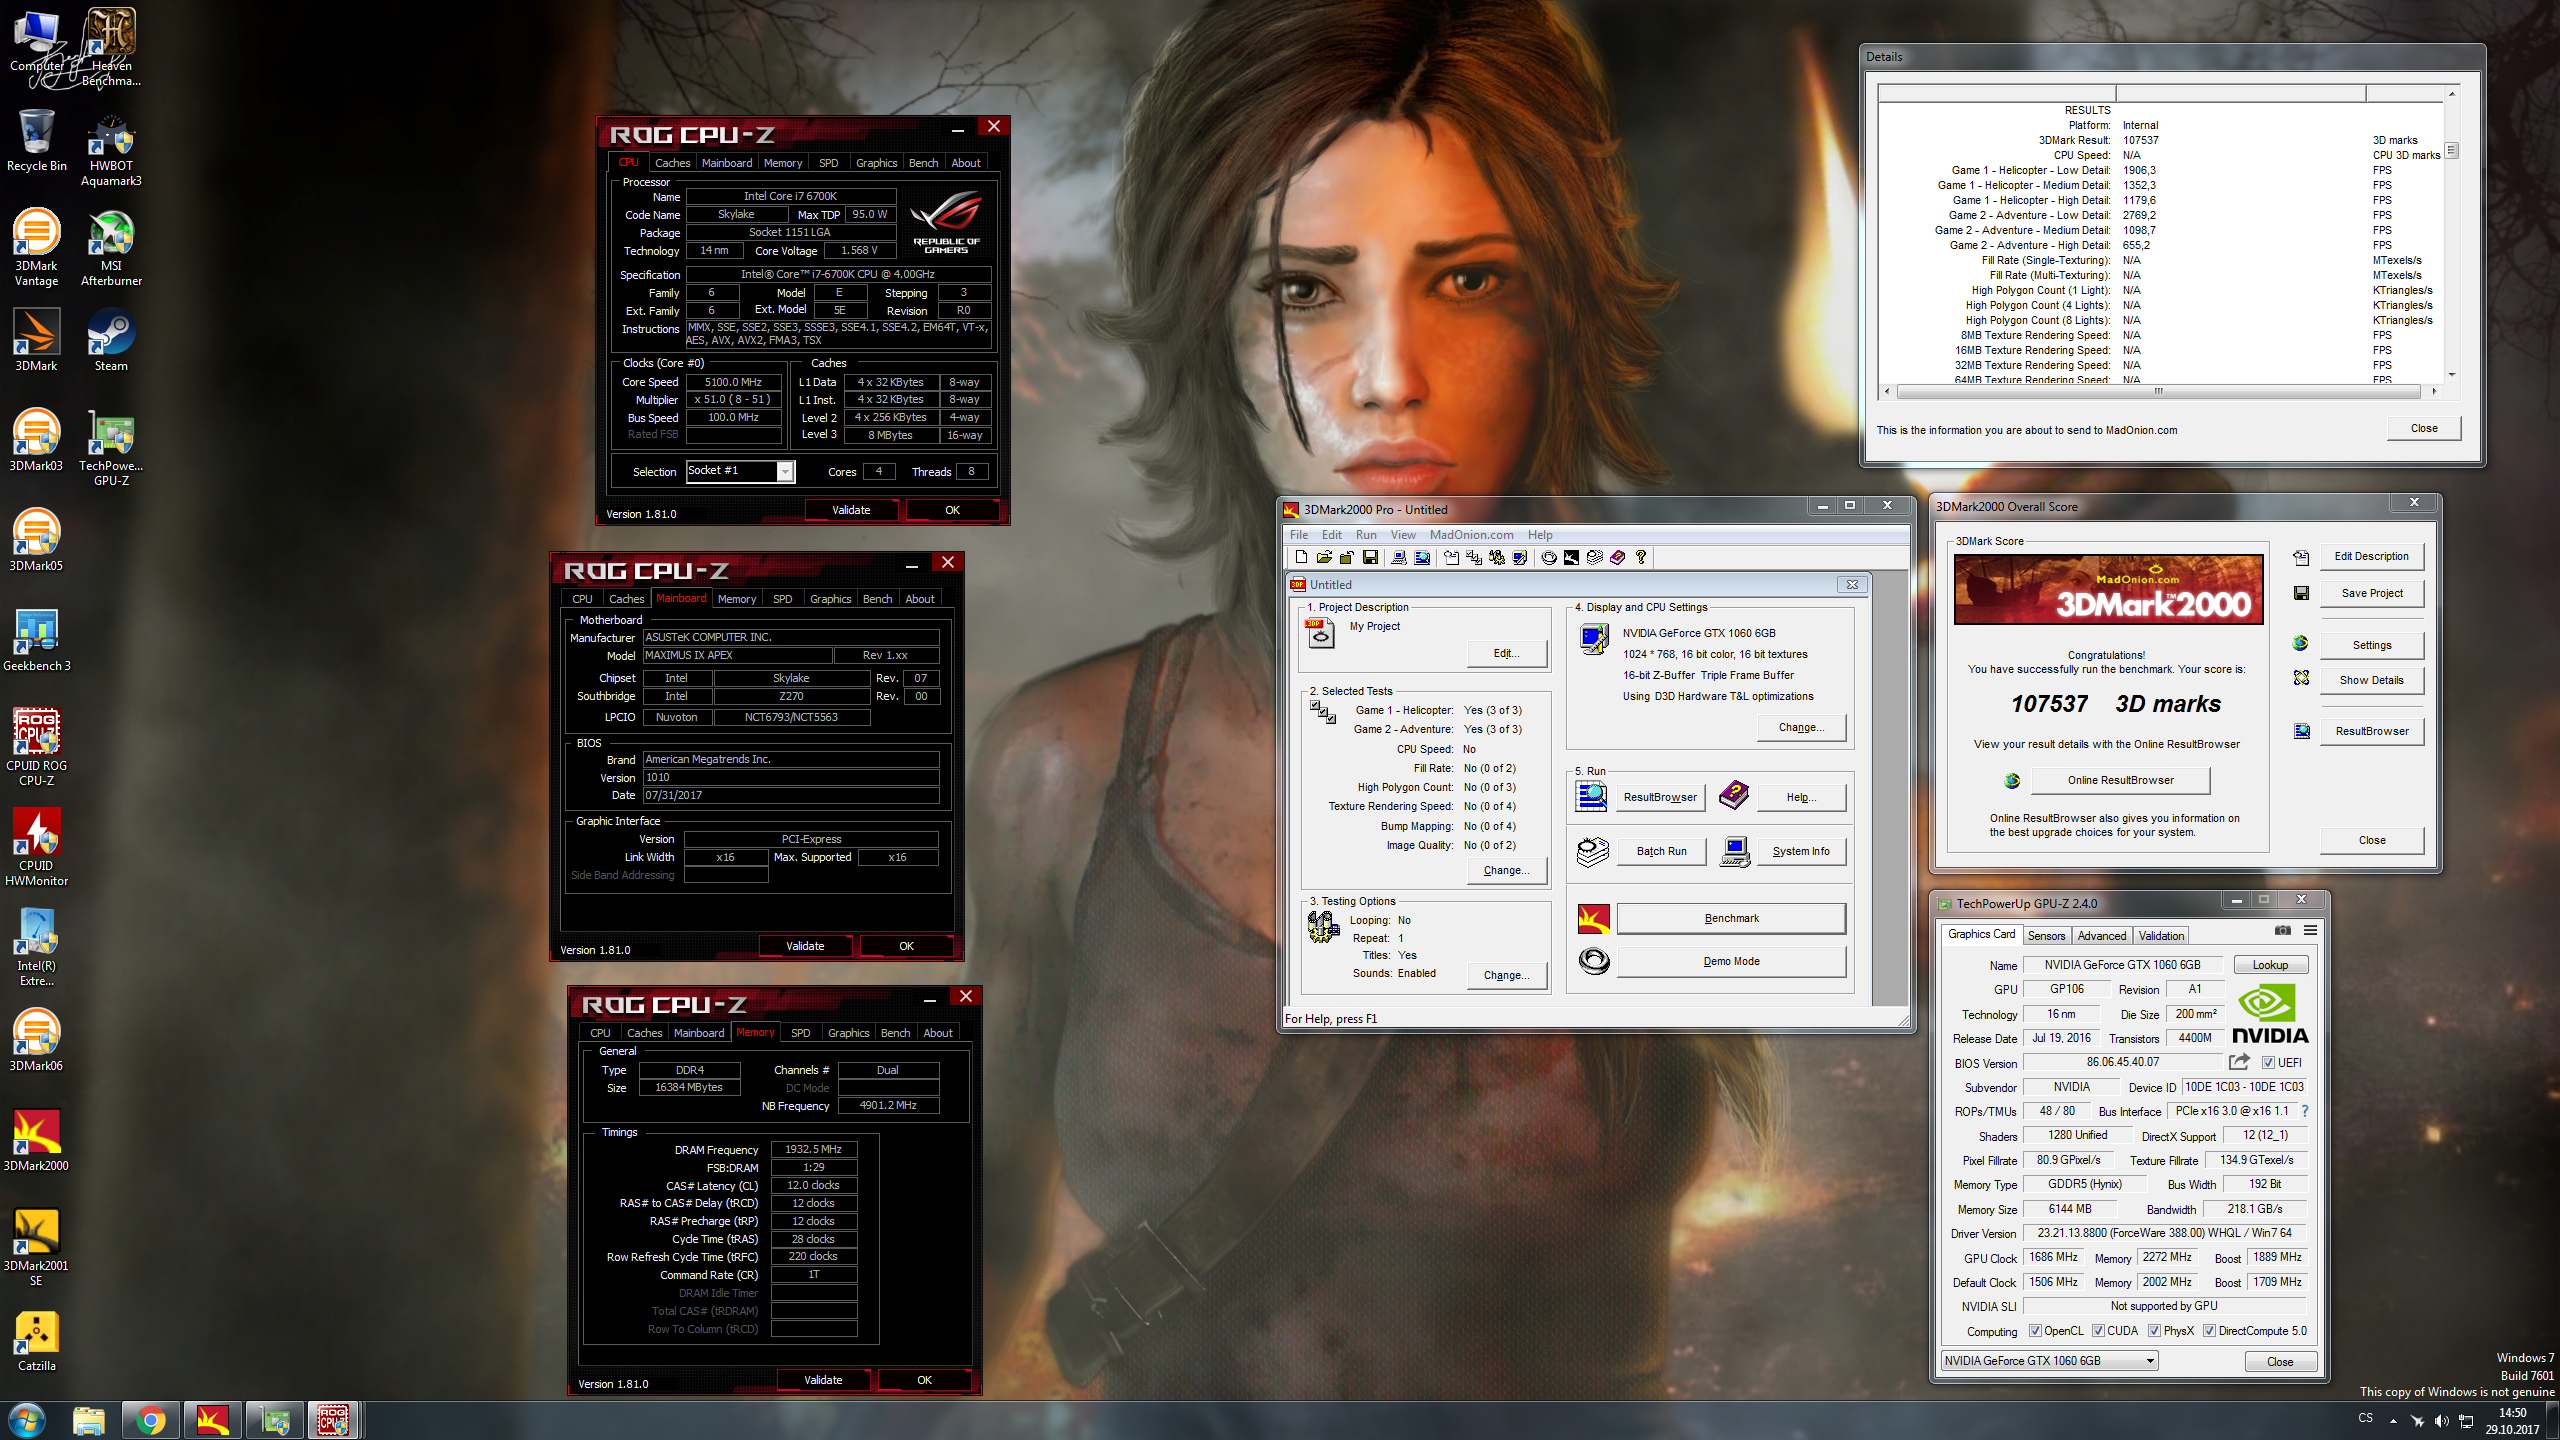Click New project icon in 3DMark2000 toolbar

pos(1300,558)
